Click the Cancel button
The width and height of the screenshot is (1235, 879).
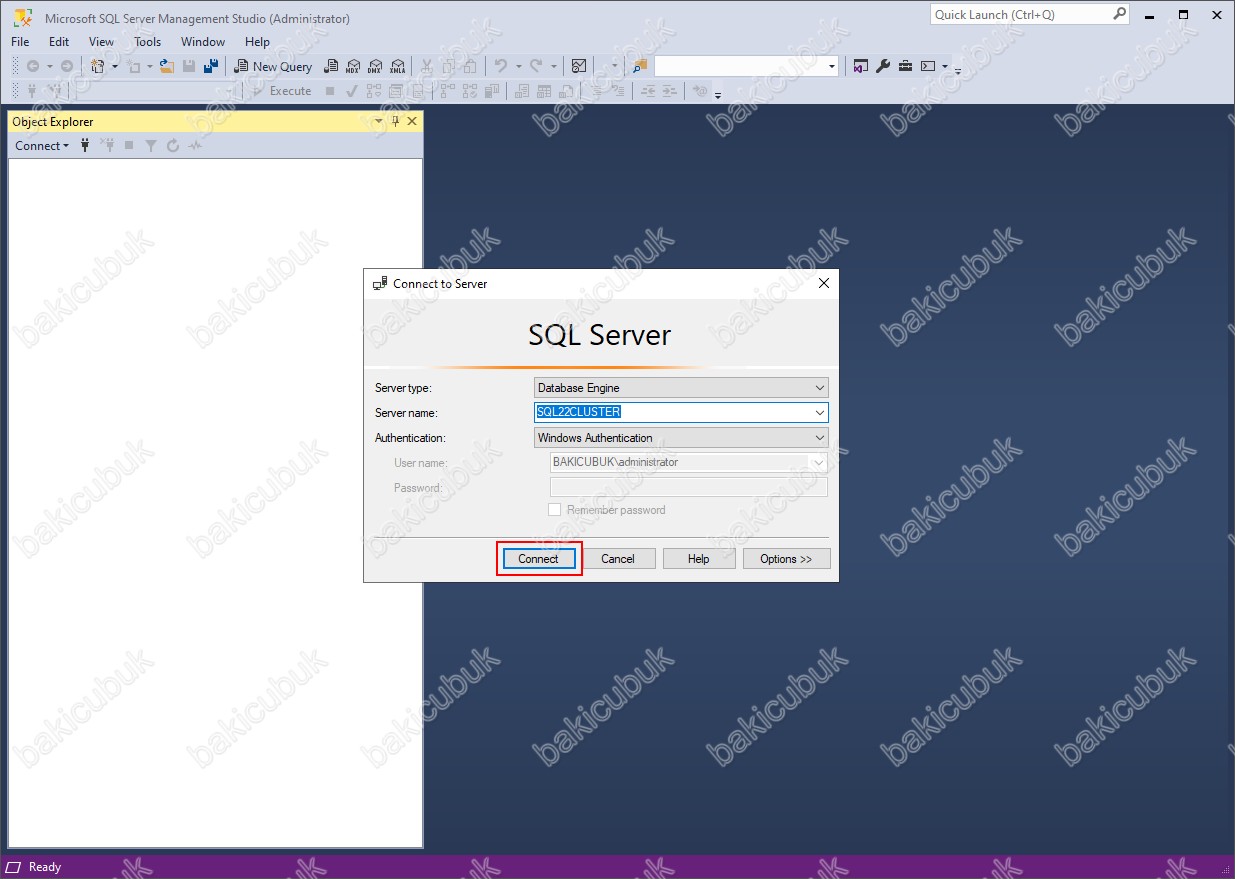coord(618,559)
